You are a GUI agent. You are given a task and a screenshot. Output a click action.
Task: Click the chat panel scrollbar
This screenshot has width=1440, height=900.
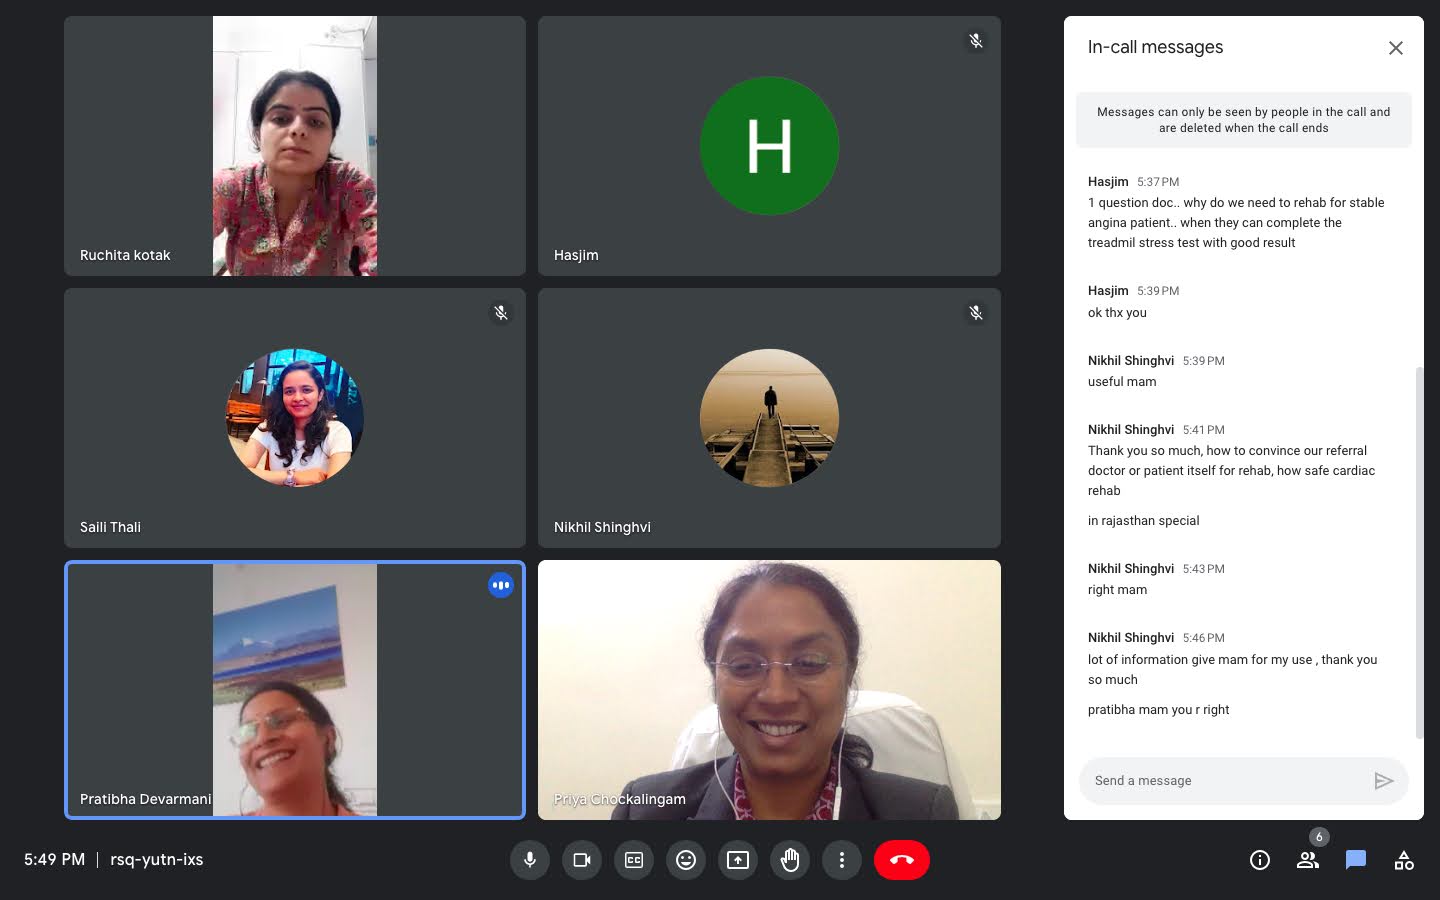(x=1418, y=552)
